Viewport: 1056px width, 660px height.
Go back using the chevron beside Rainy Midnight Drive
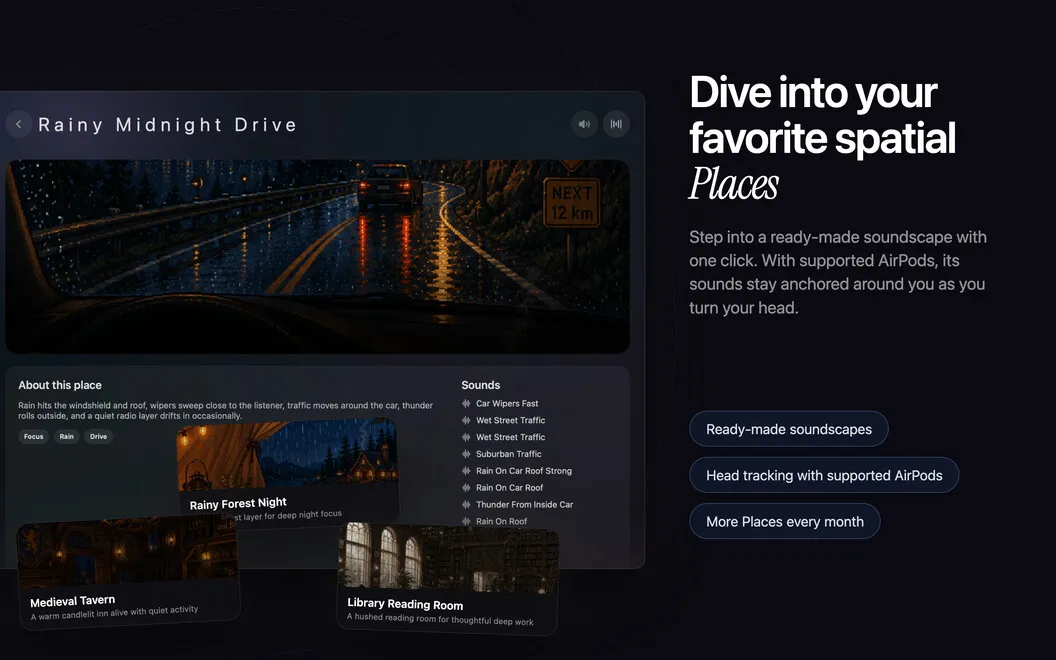pyautogui.click(x=19, y=124)
